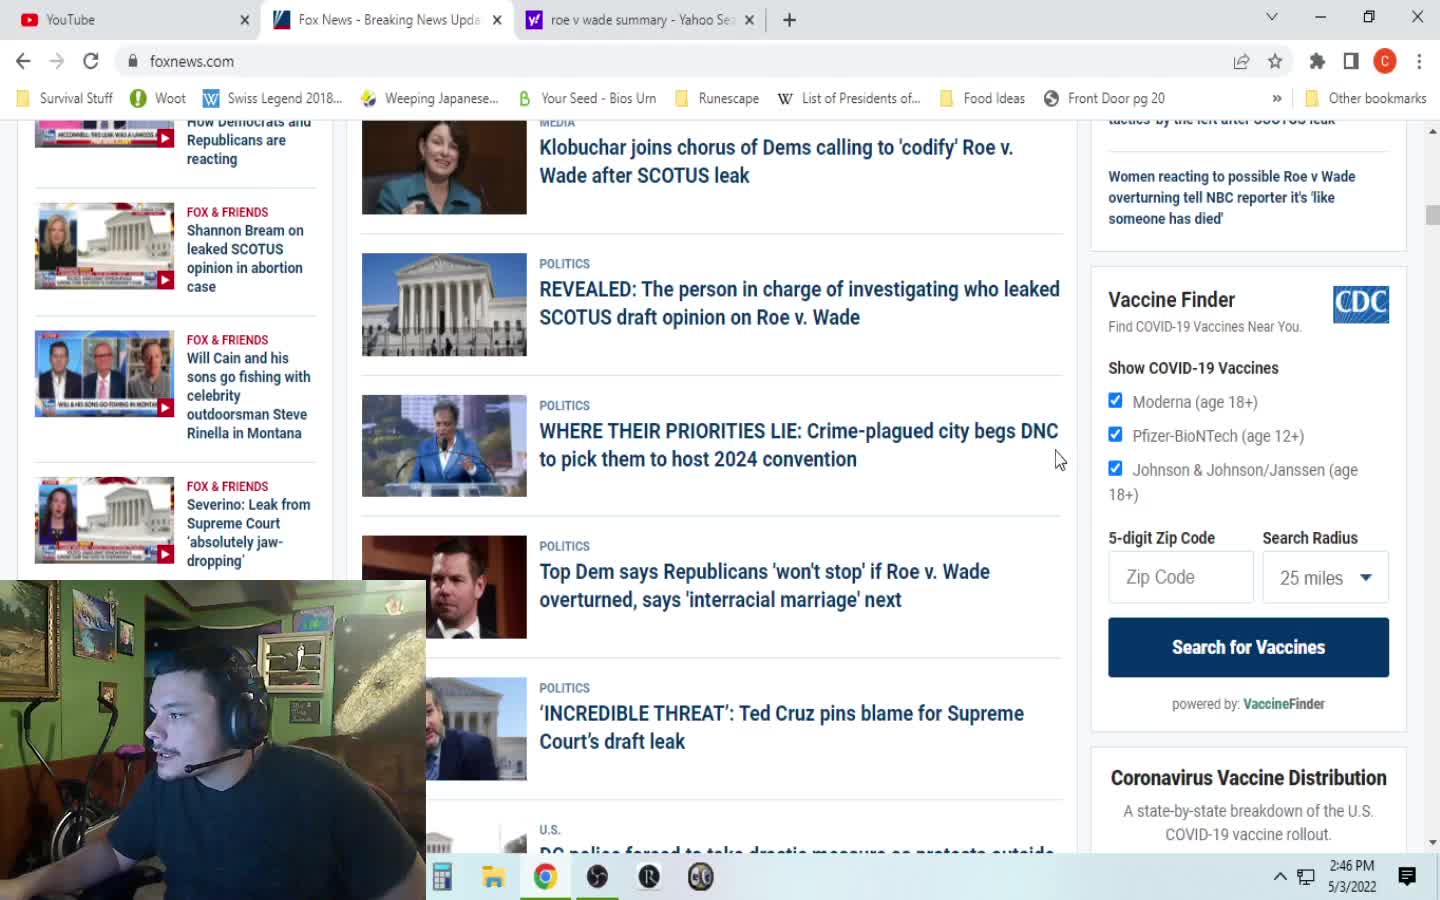Open the List of Presidents bookmark
Screen dimensions: 1440x900
click(849, 98)
